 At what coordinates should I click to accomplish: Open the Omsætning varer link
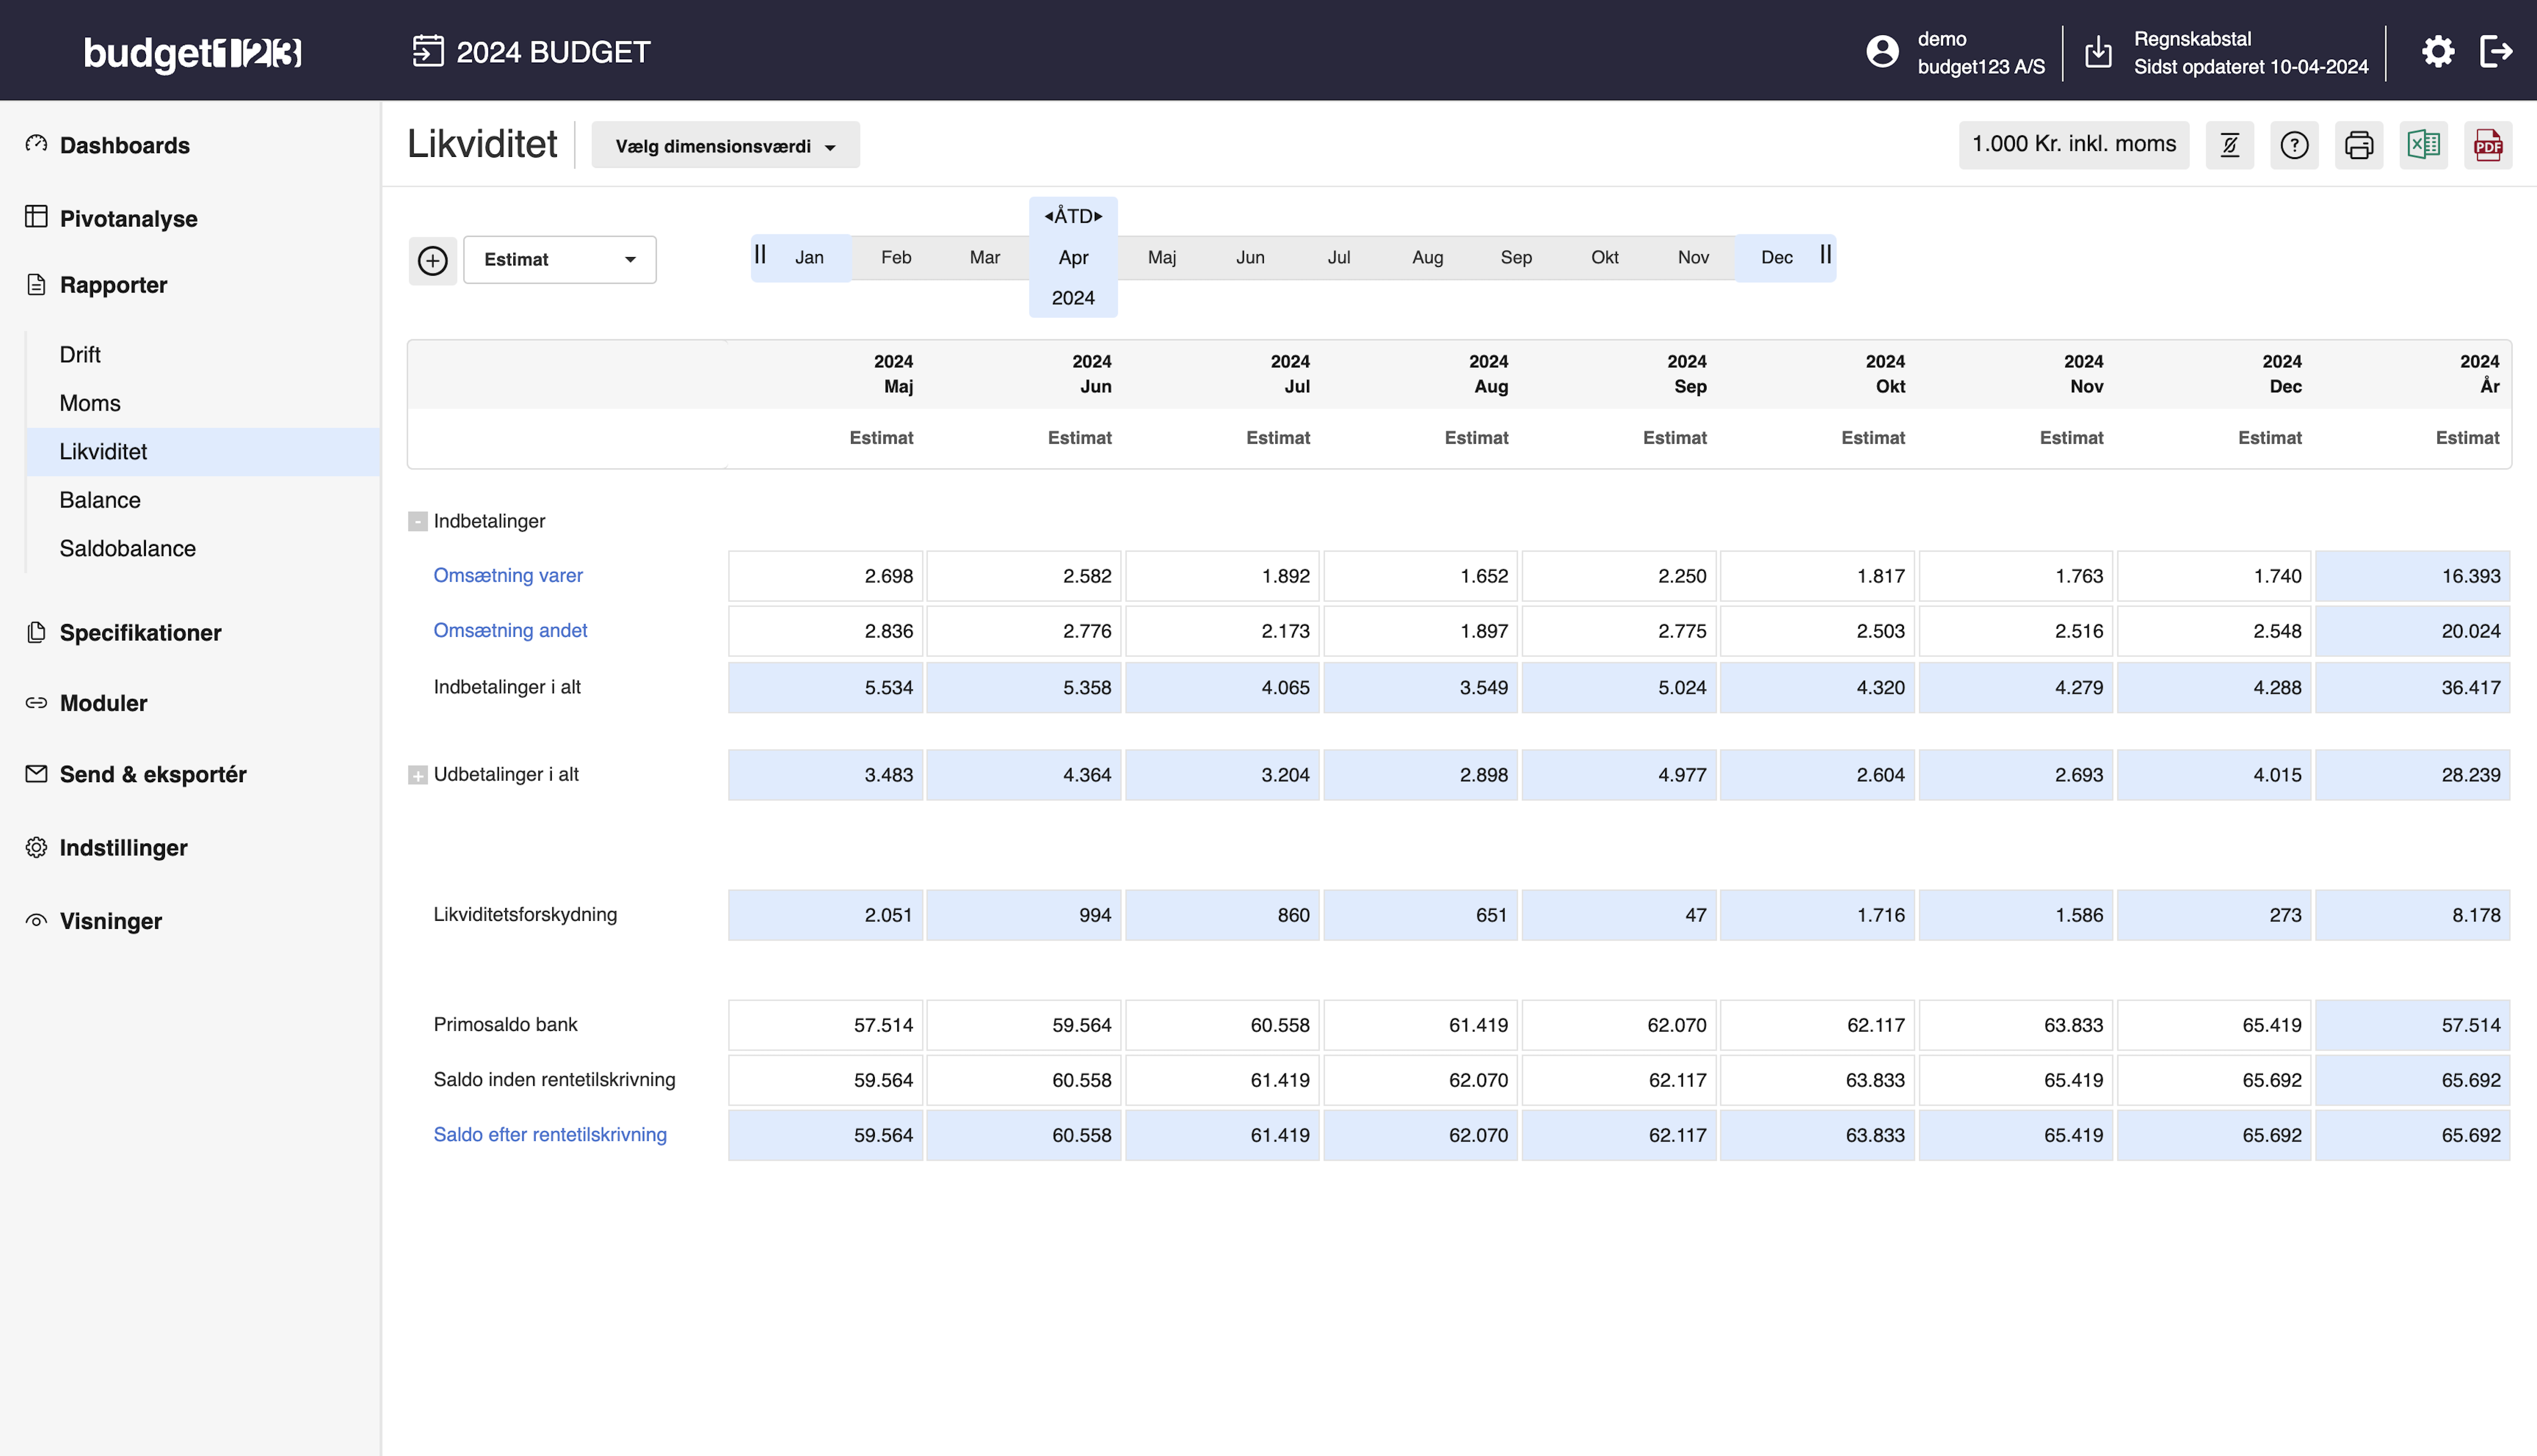[508, 575]
